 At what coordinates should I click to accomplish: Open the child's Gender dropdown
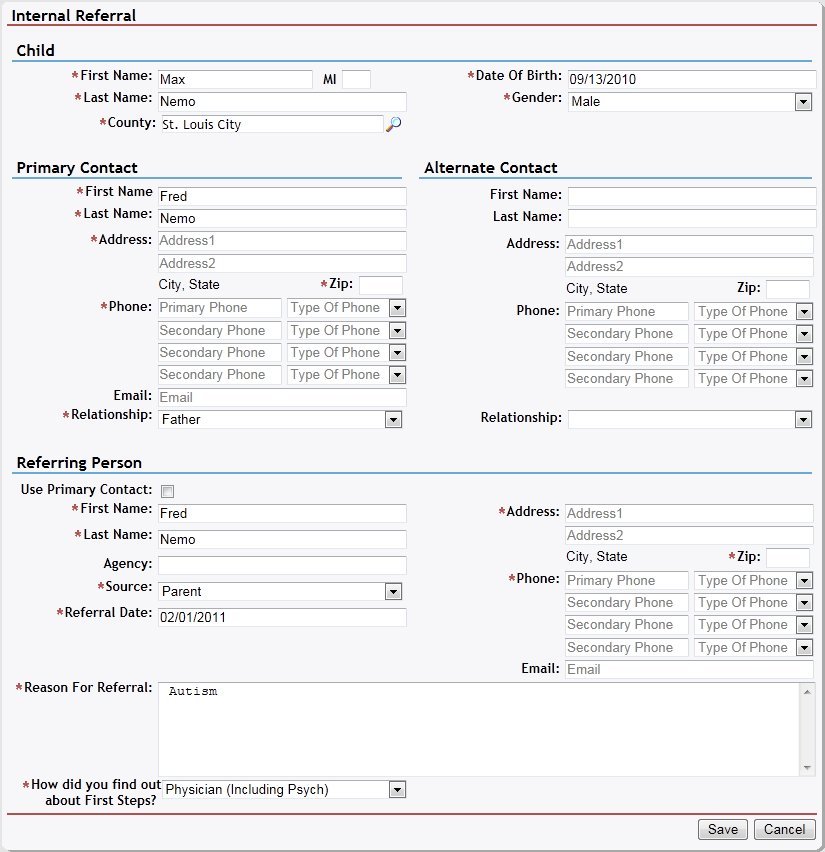[x=802, y=102]
